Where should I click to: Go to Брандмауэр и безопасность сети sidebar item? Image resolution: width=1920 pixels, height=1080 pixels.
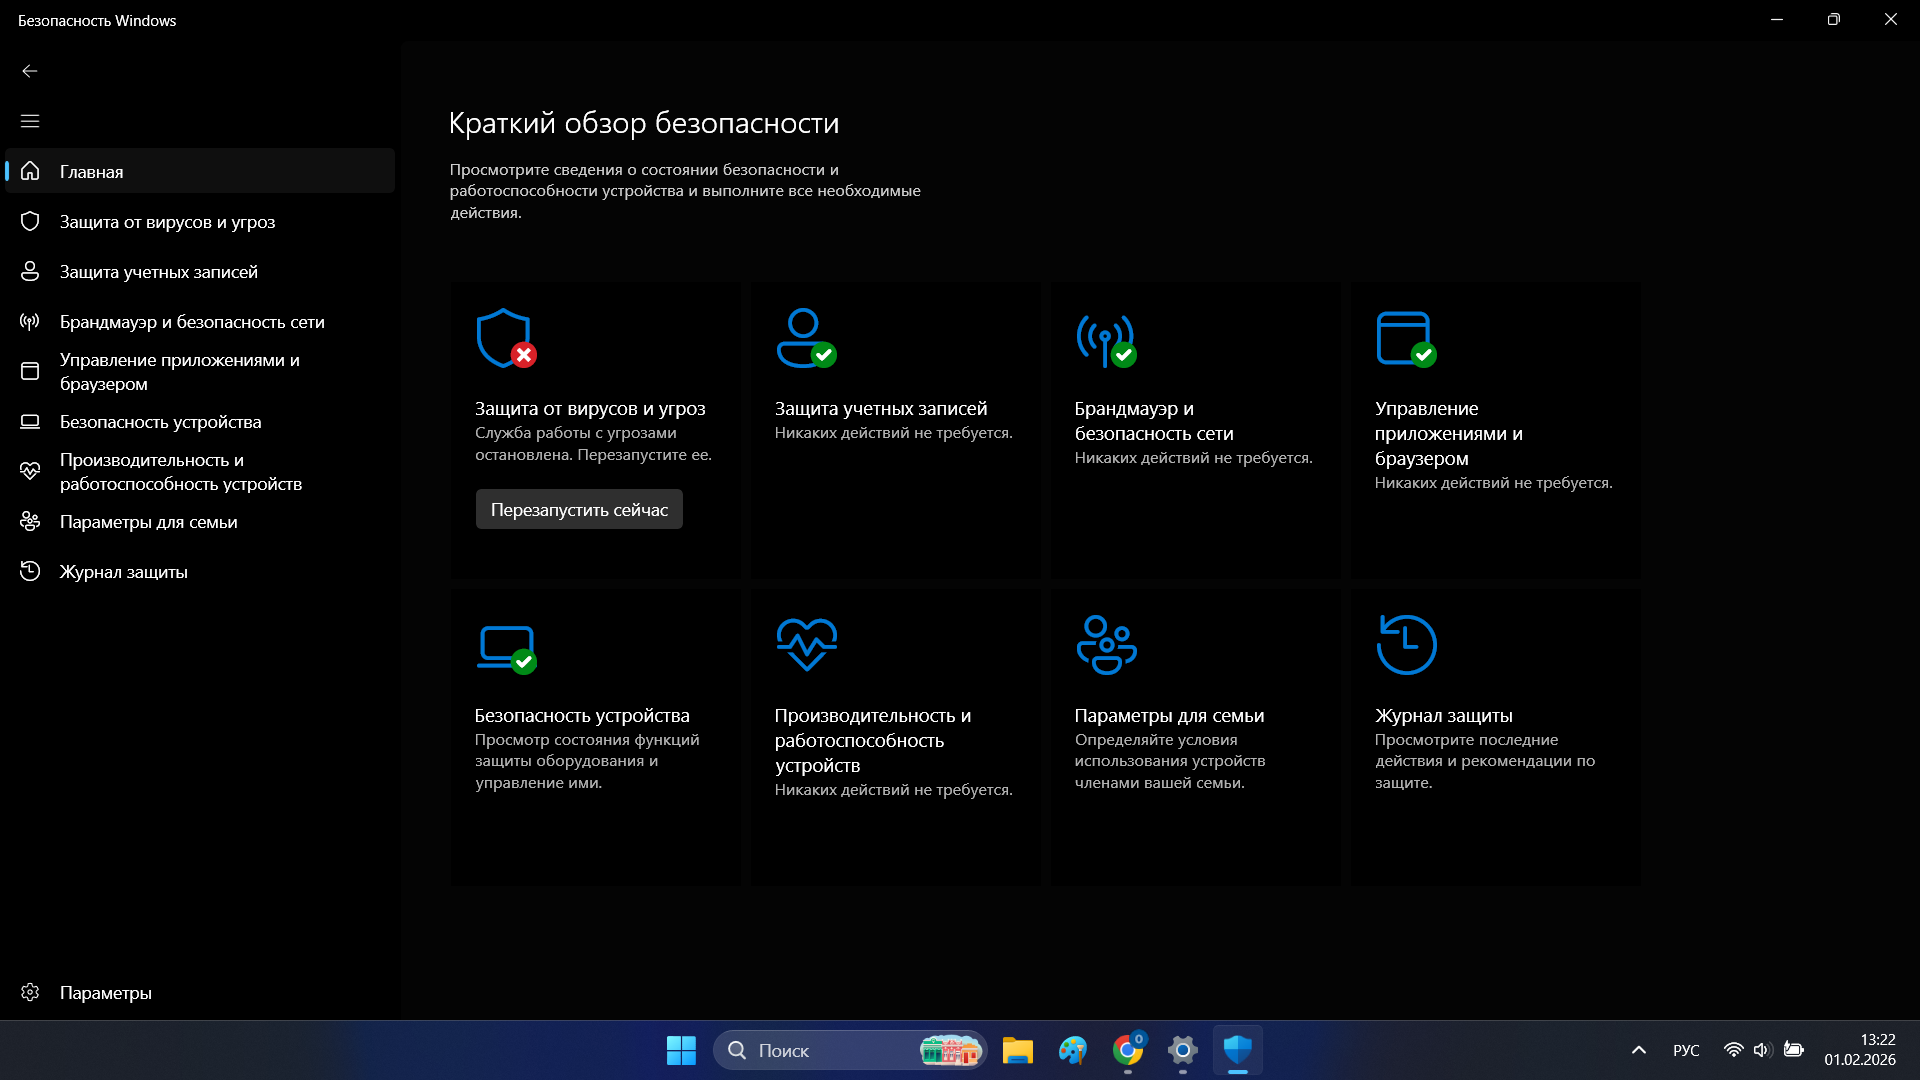[200, 321]
